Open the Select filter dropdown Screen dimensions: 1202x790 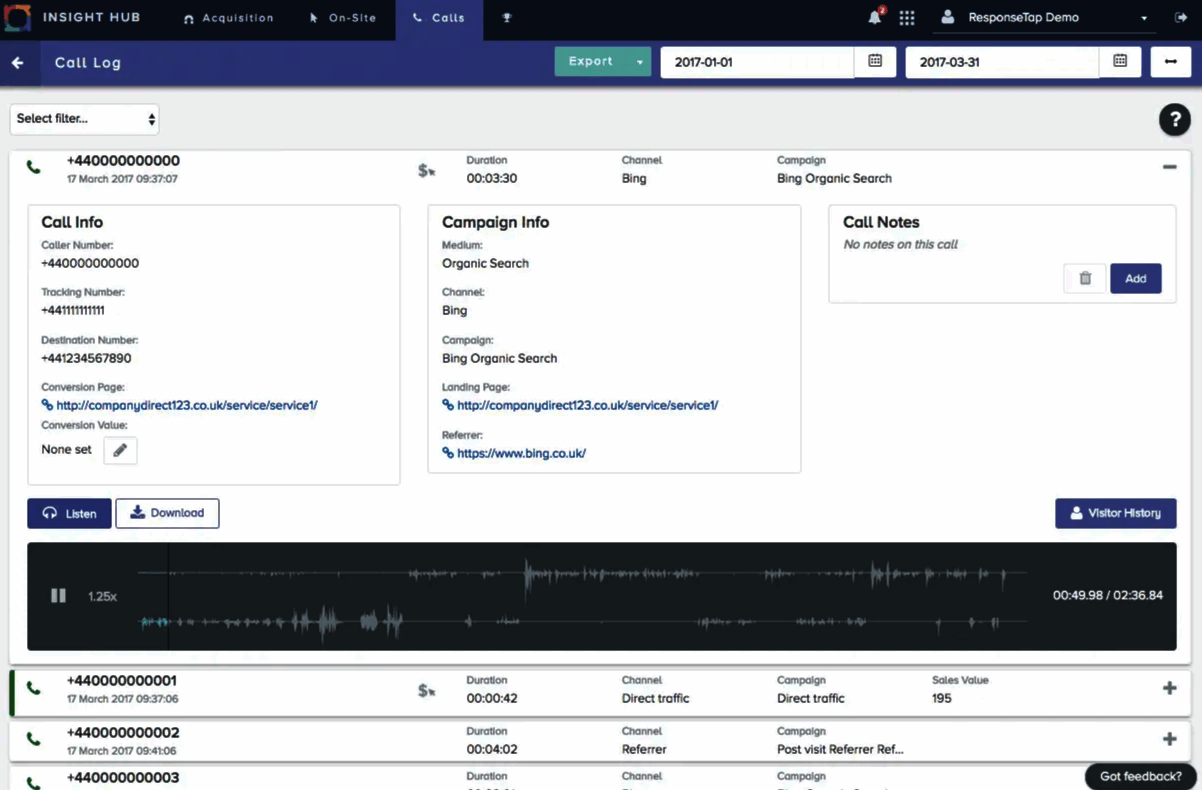84,119
